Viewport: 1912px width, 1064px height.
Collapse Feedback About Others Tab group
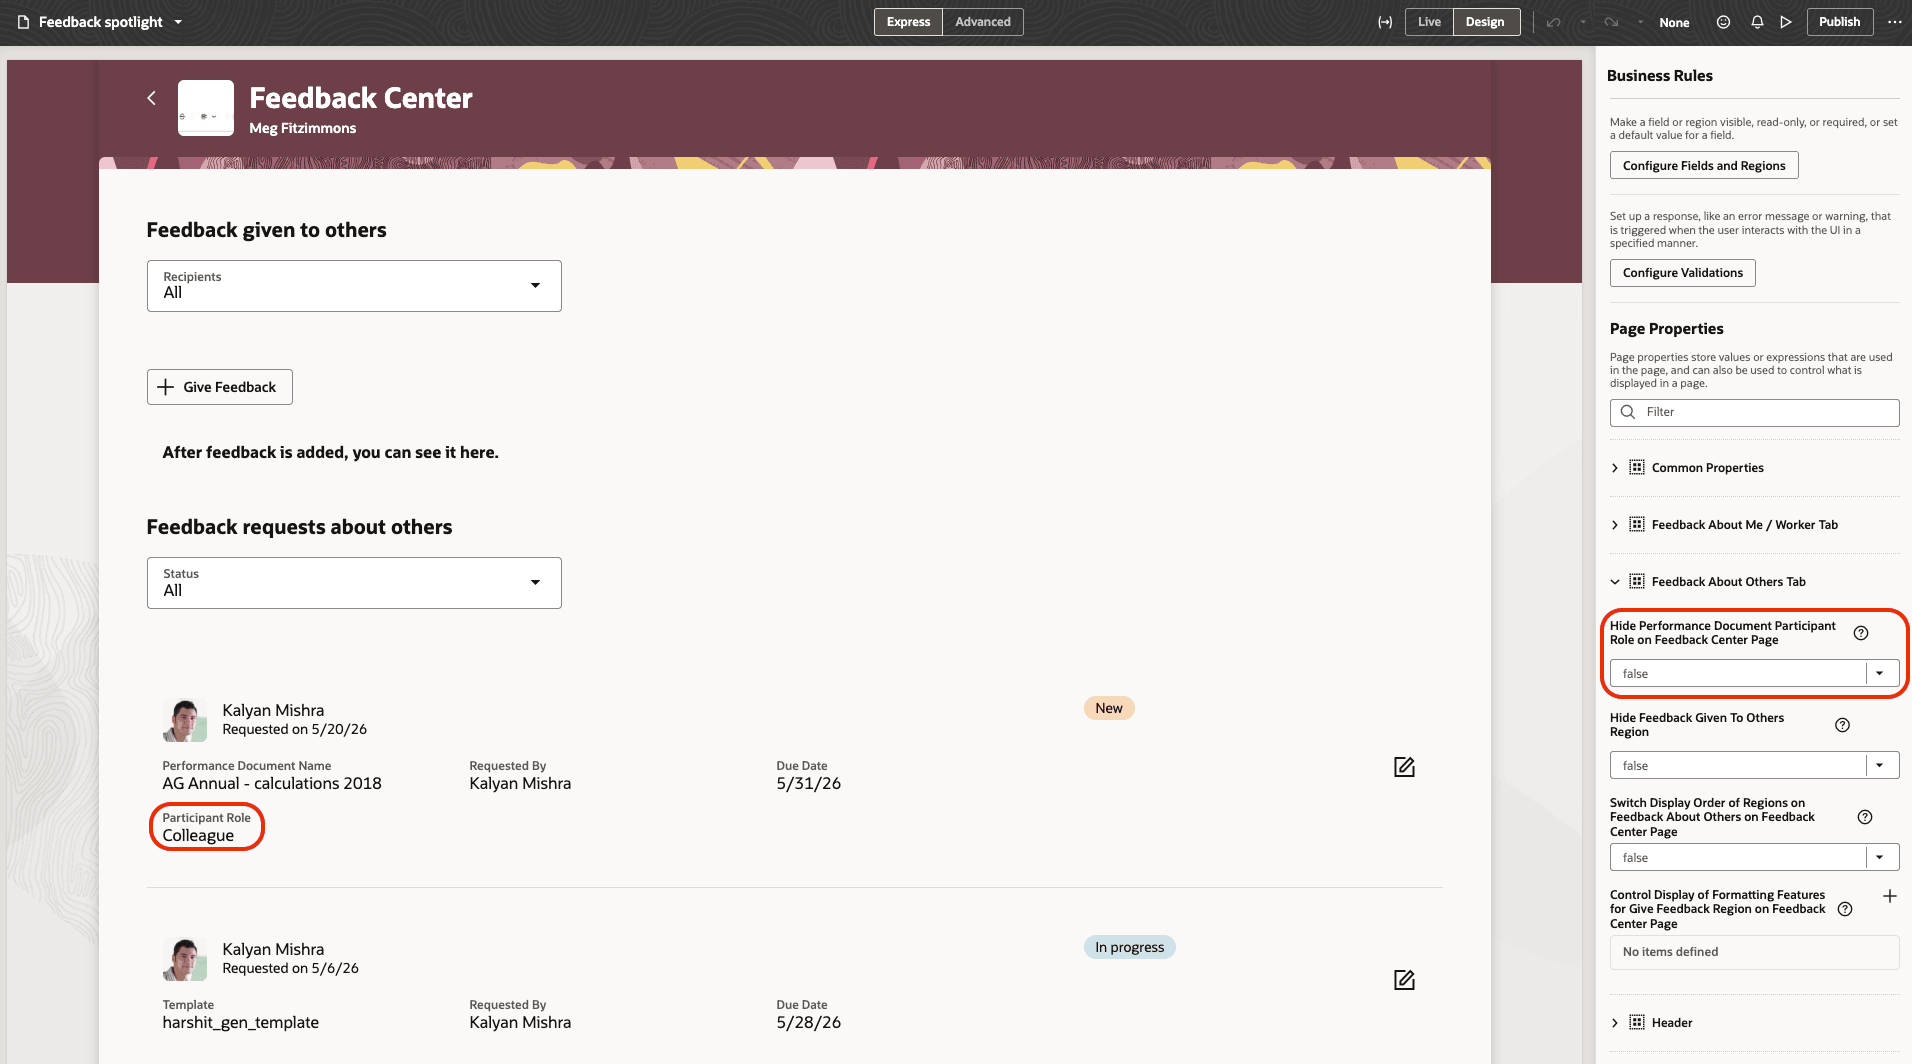[x=1615, y=582]
